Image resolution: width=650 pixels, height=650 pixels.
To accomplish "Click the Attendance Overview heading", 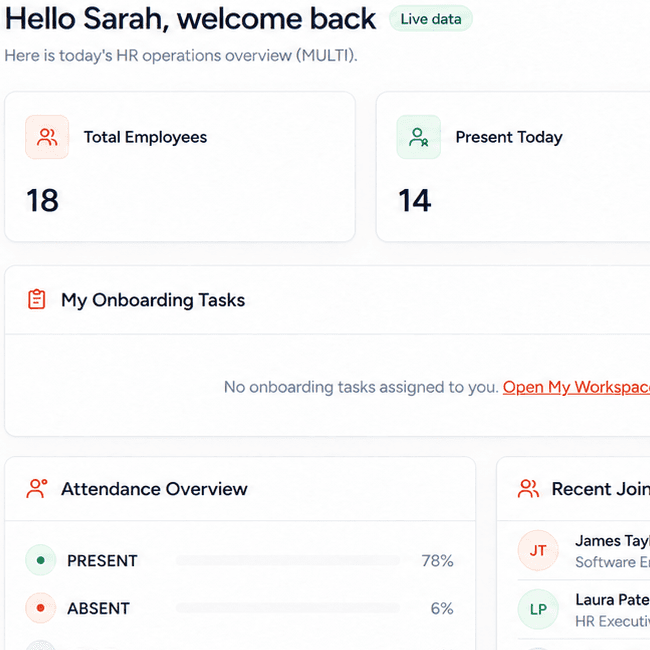I will pyautogui.click(x=154, y=489).
